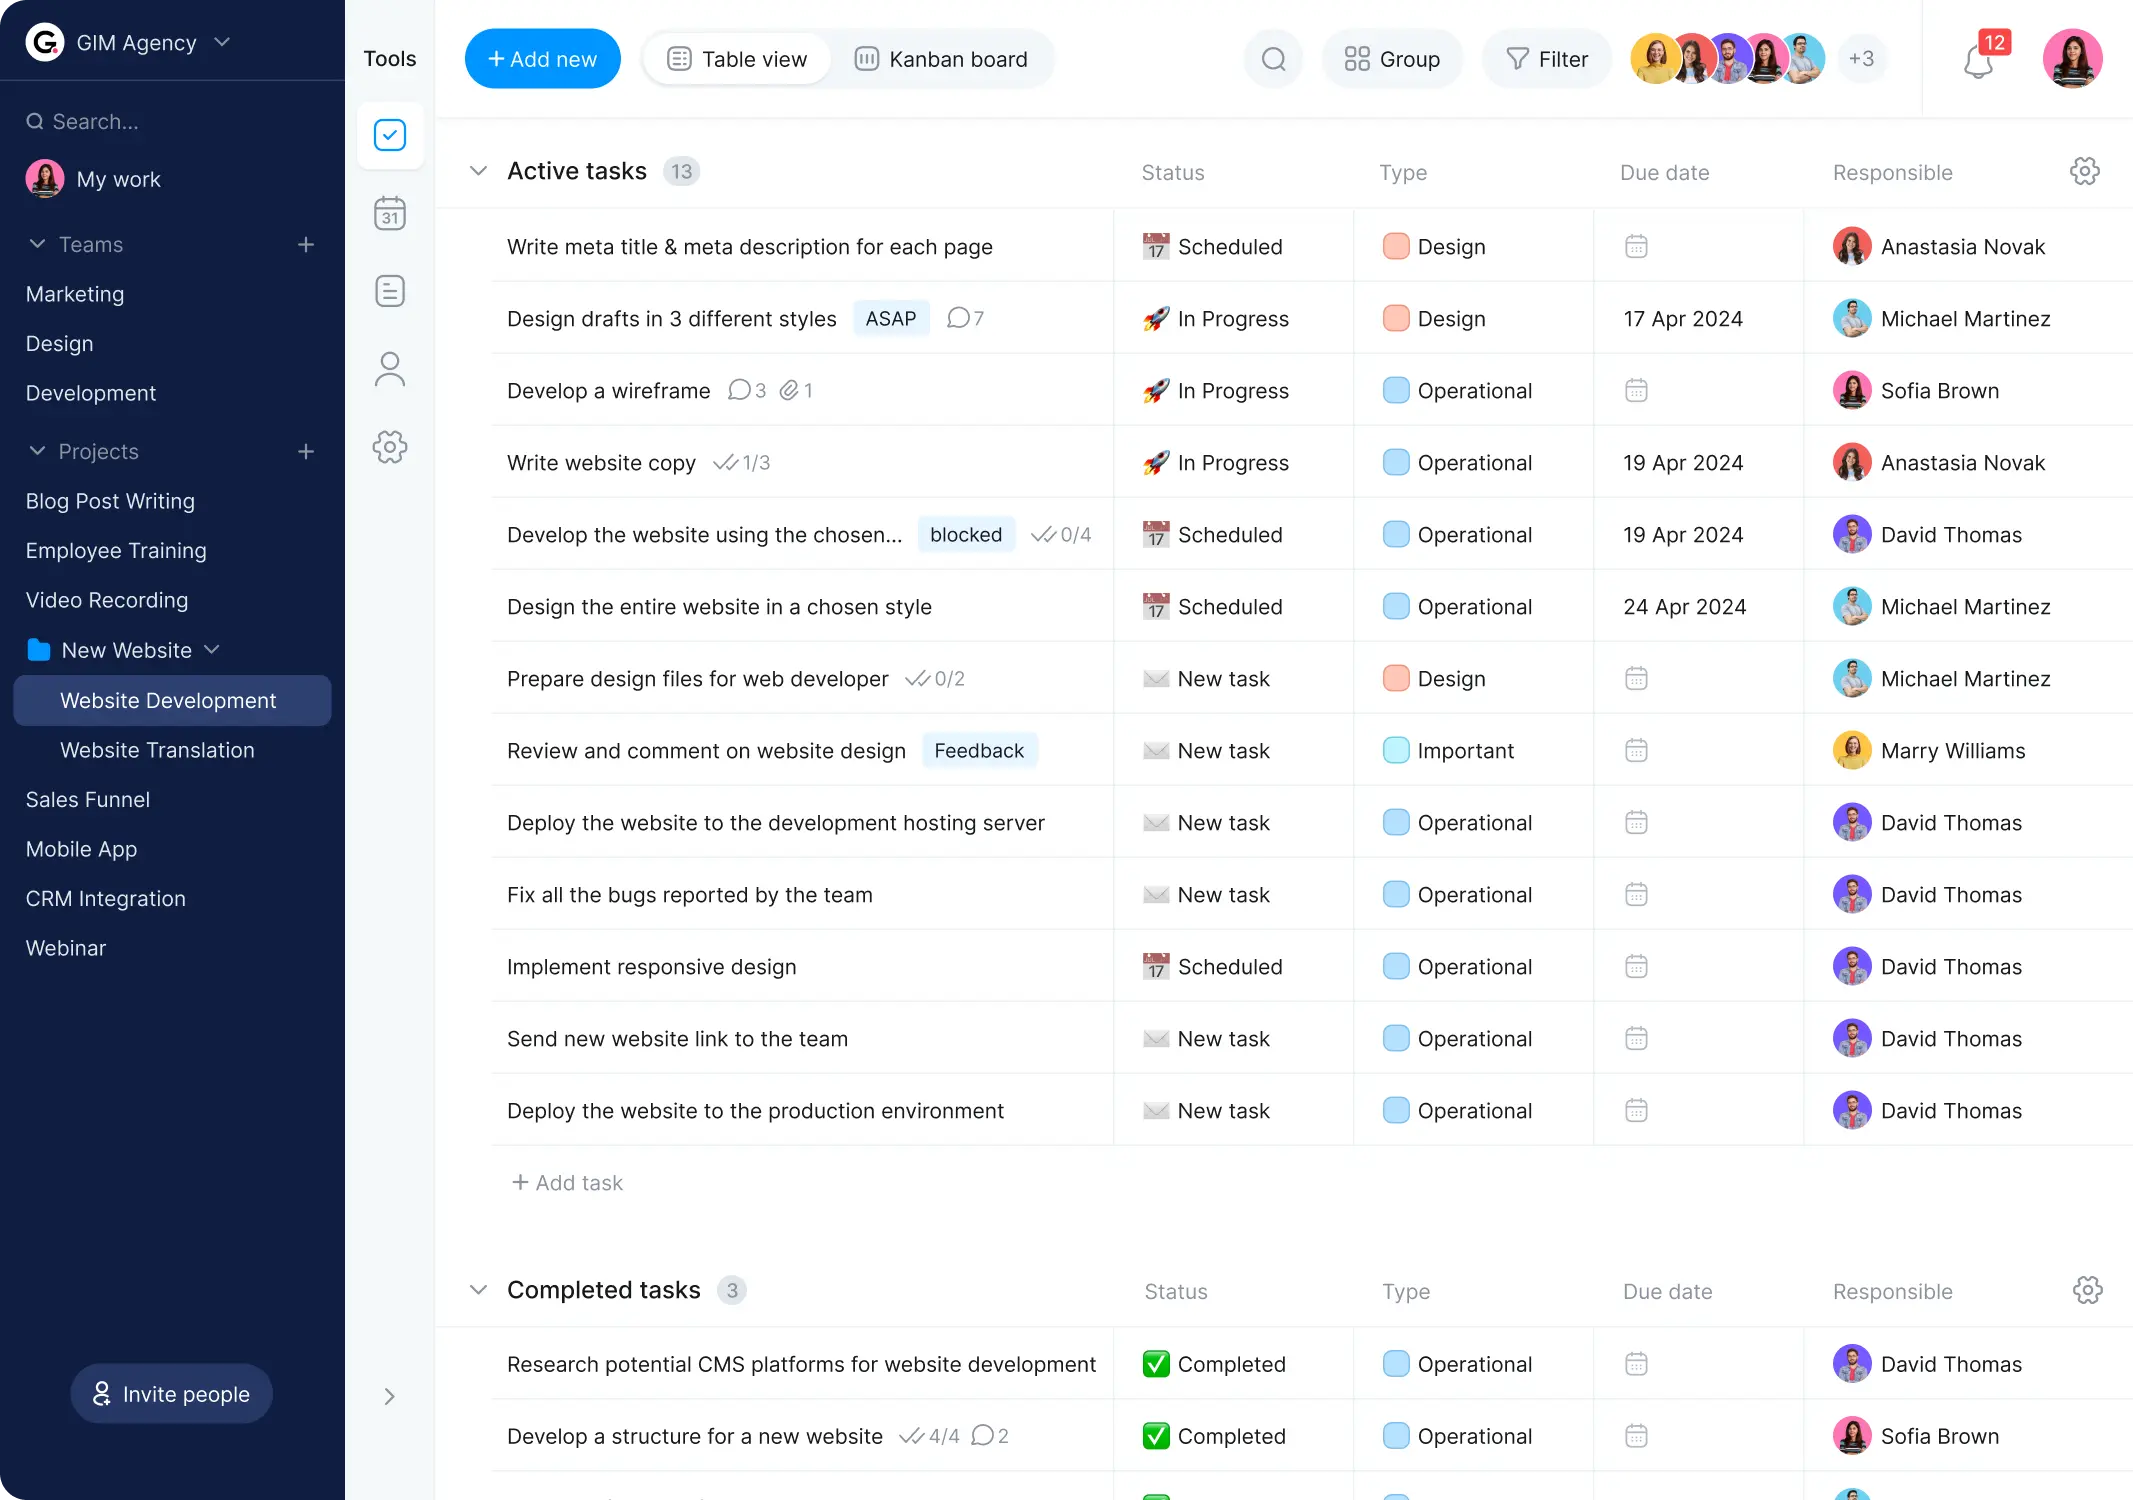This screenshot has width=2133, height=1500.
Task: Add a new team with plus icon
Action: pyautogui.click(x=306, y=245)
